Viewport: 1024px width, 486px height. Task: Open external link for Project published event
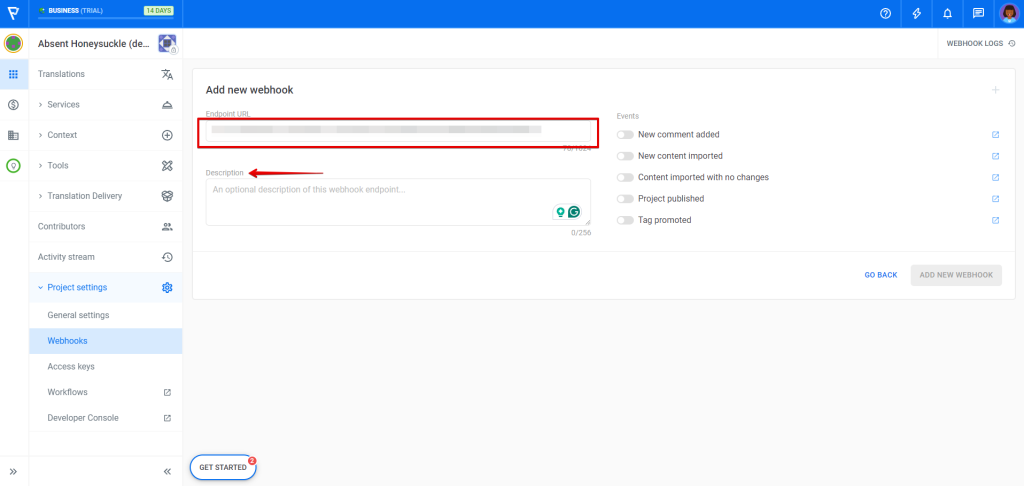tap(995, 198)
